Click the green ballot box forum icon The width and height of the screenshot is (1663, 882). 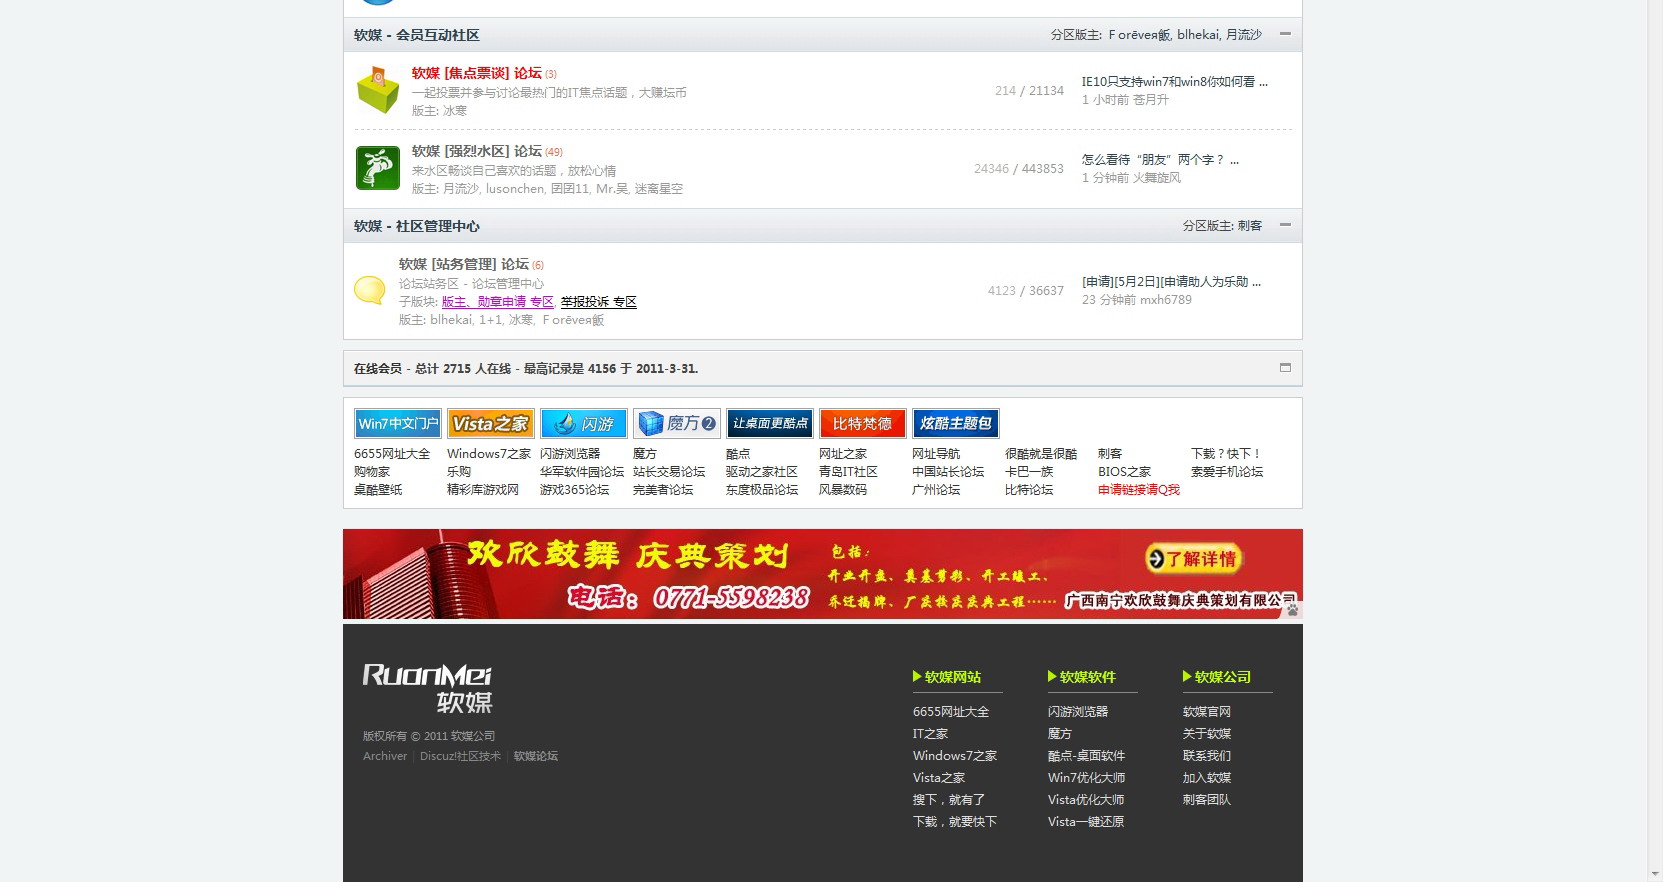378,91
